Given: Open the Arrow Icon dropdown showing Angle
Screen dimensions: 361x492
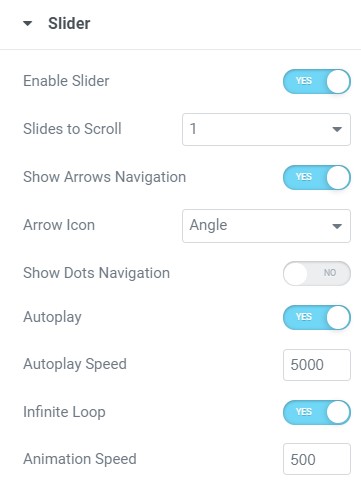Looking at the screenshot, I should tap(266, 226).
